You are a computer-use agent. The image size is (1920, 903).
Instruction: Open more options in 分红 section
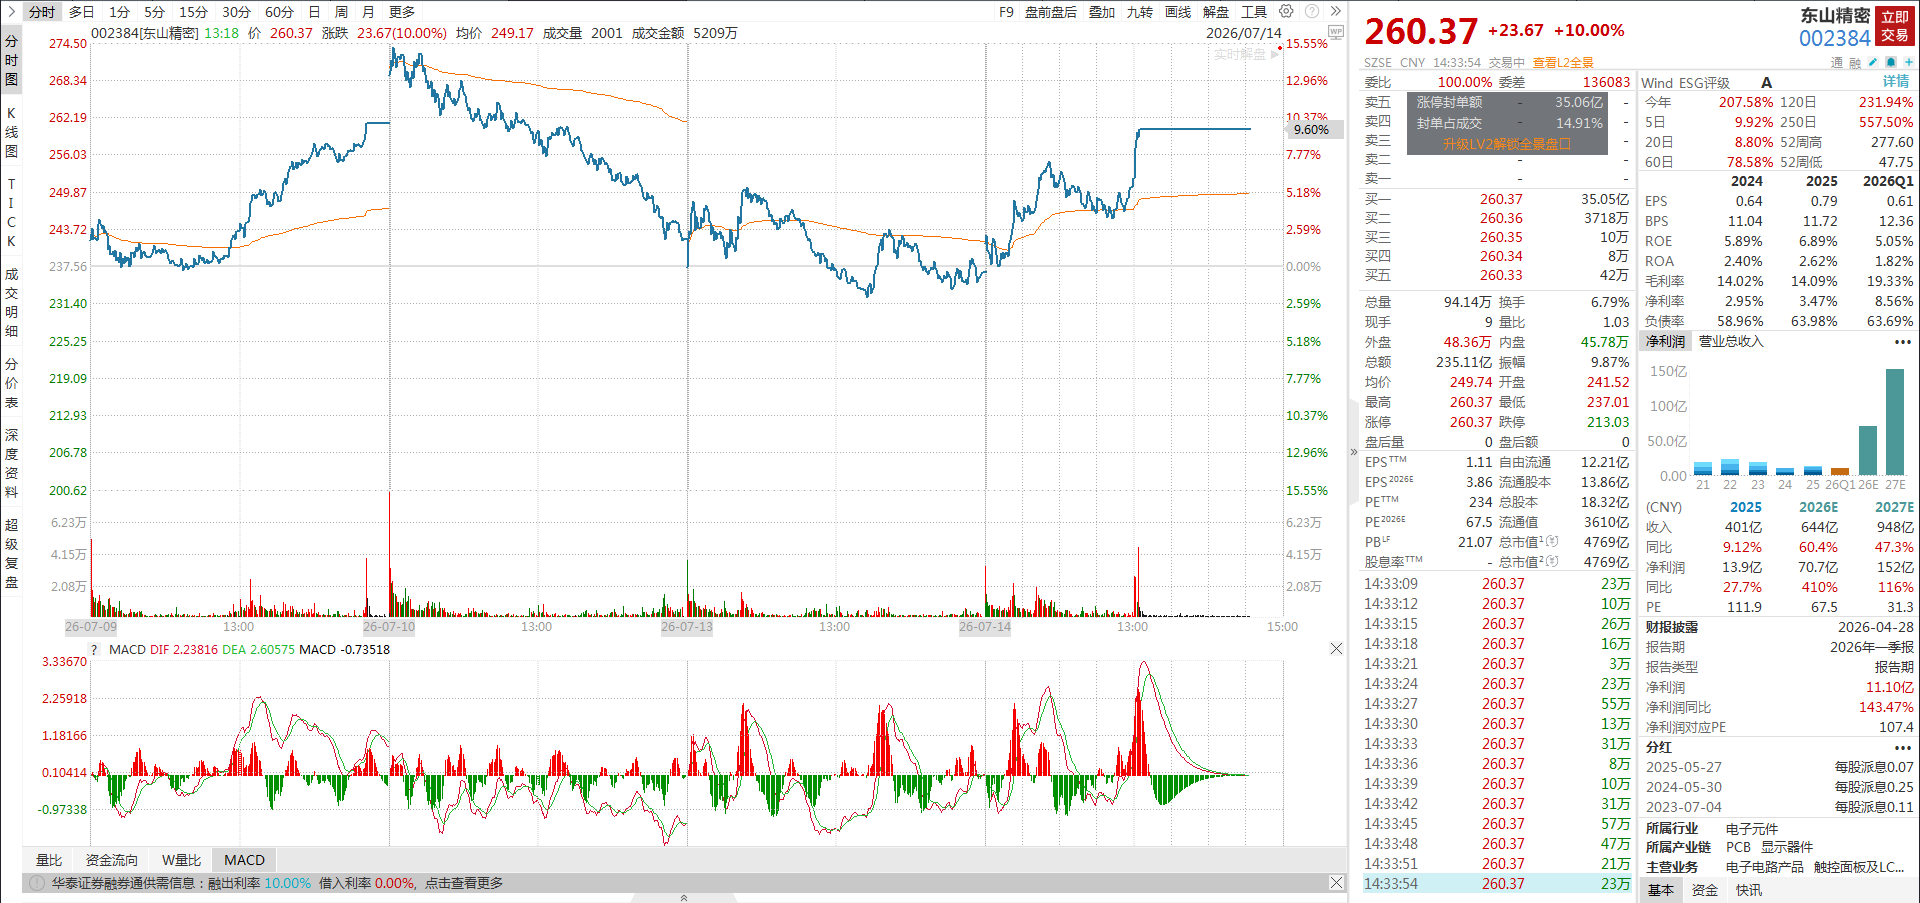(x=1902, y=747)
